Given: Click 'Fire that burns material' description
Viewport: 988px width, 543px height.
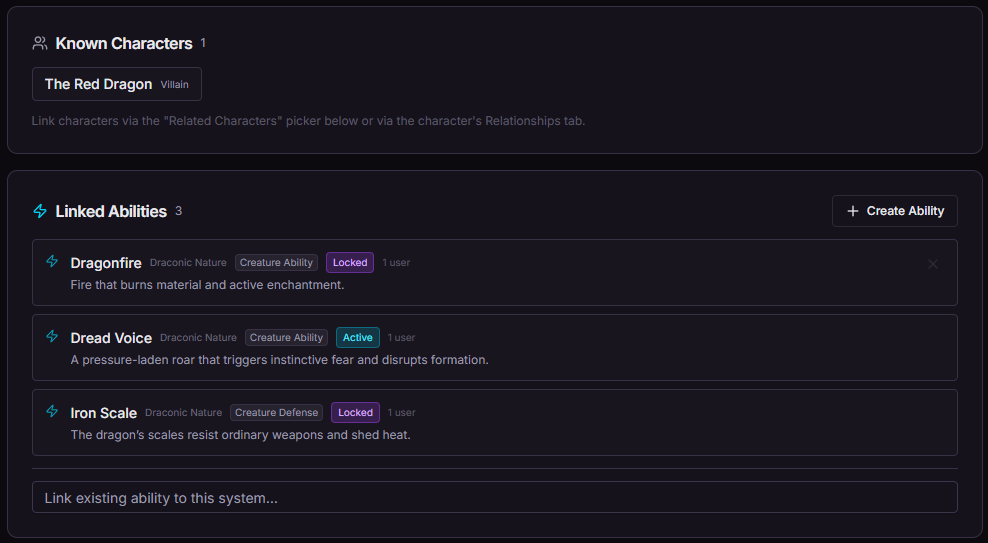Looking at the screenshot, I should pos(207,285).
